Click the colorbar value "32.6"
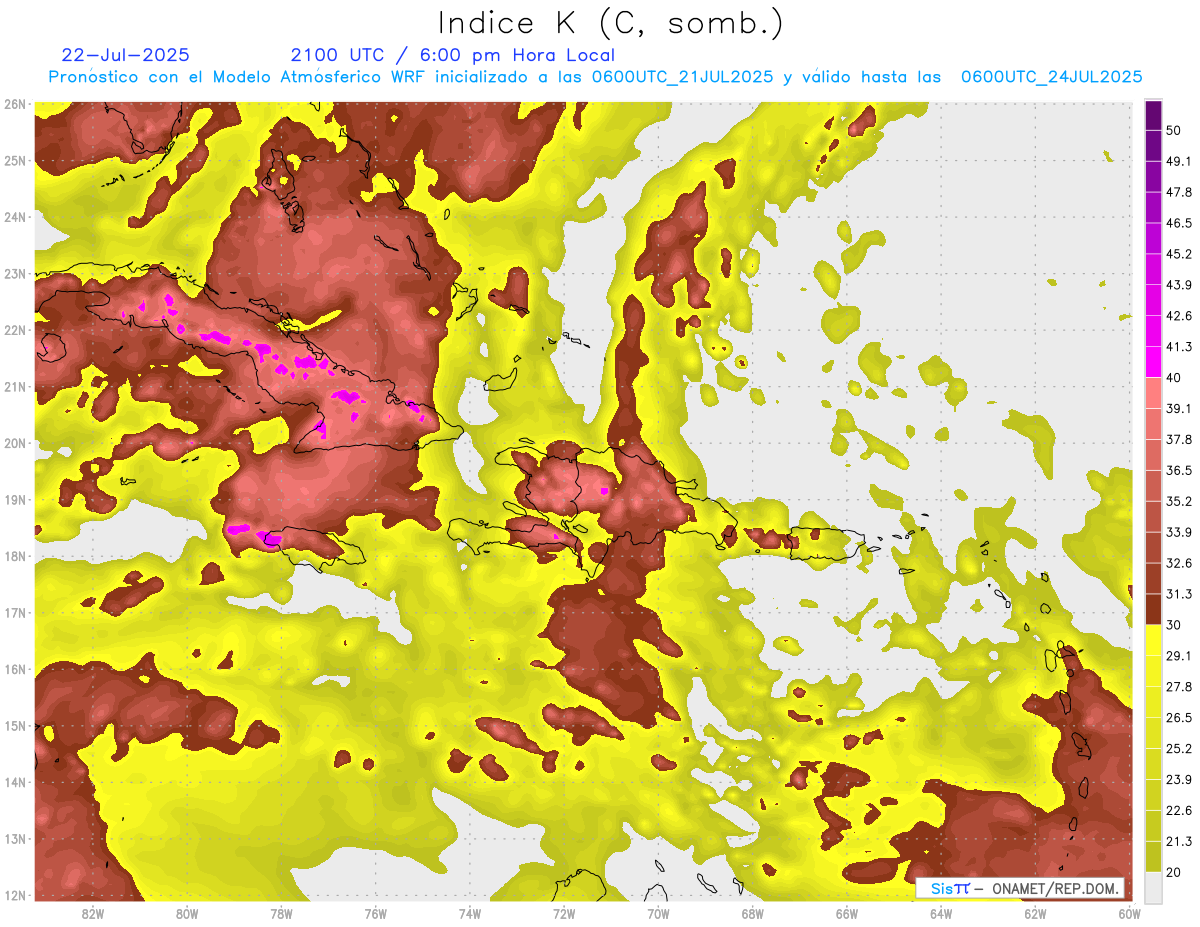The image size is (1200, 927). tap(1178, 563)
